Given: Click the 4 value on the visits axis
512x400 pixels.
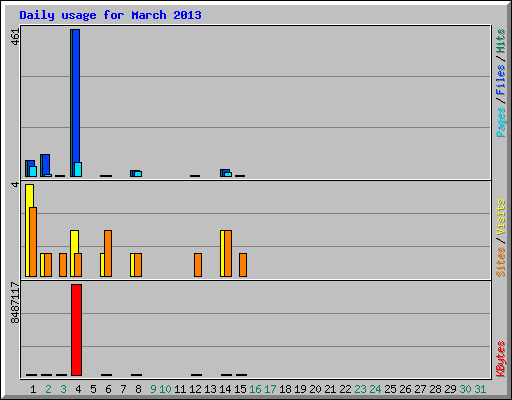Looking at the screenshot, I should pyautogui.click(x=15, y=184).
